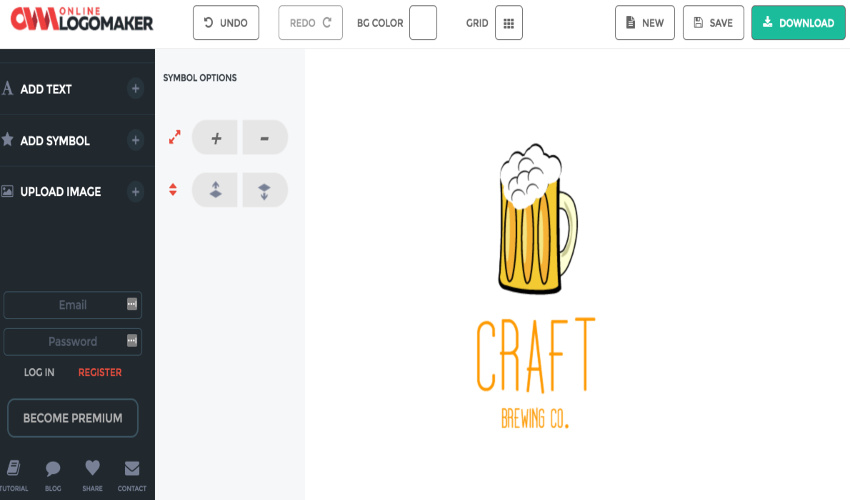Click the Add Symbol star icon
The width and height of the screenshot is (850, 500).
[7, 139]
